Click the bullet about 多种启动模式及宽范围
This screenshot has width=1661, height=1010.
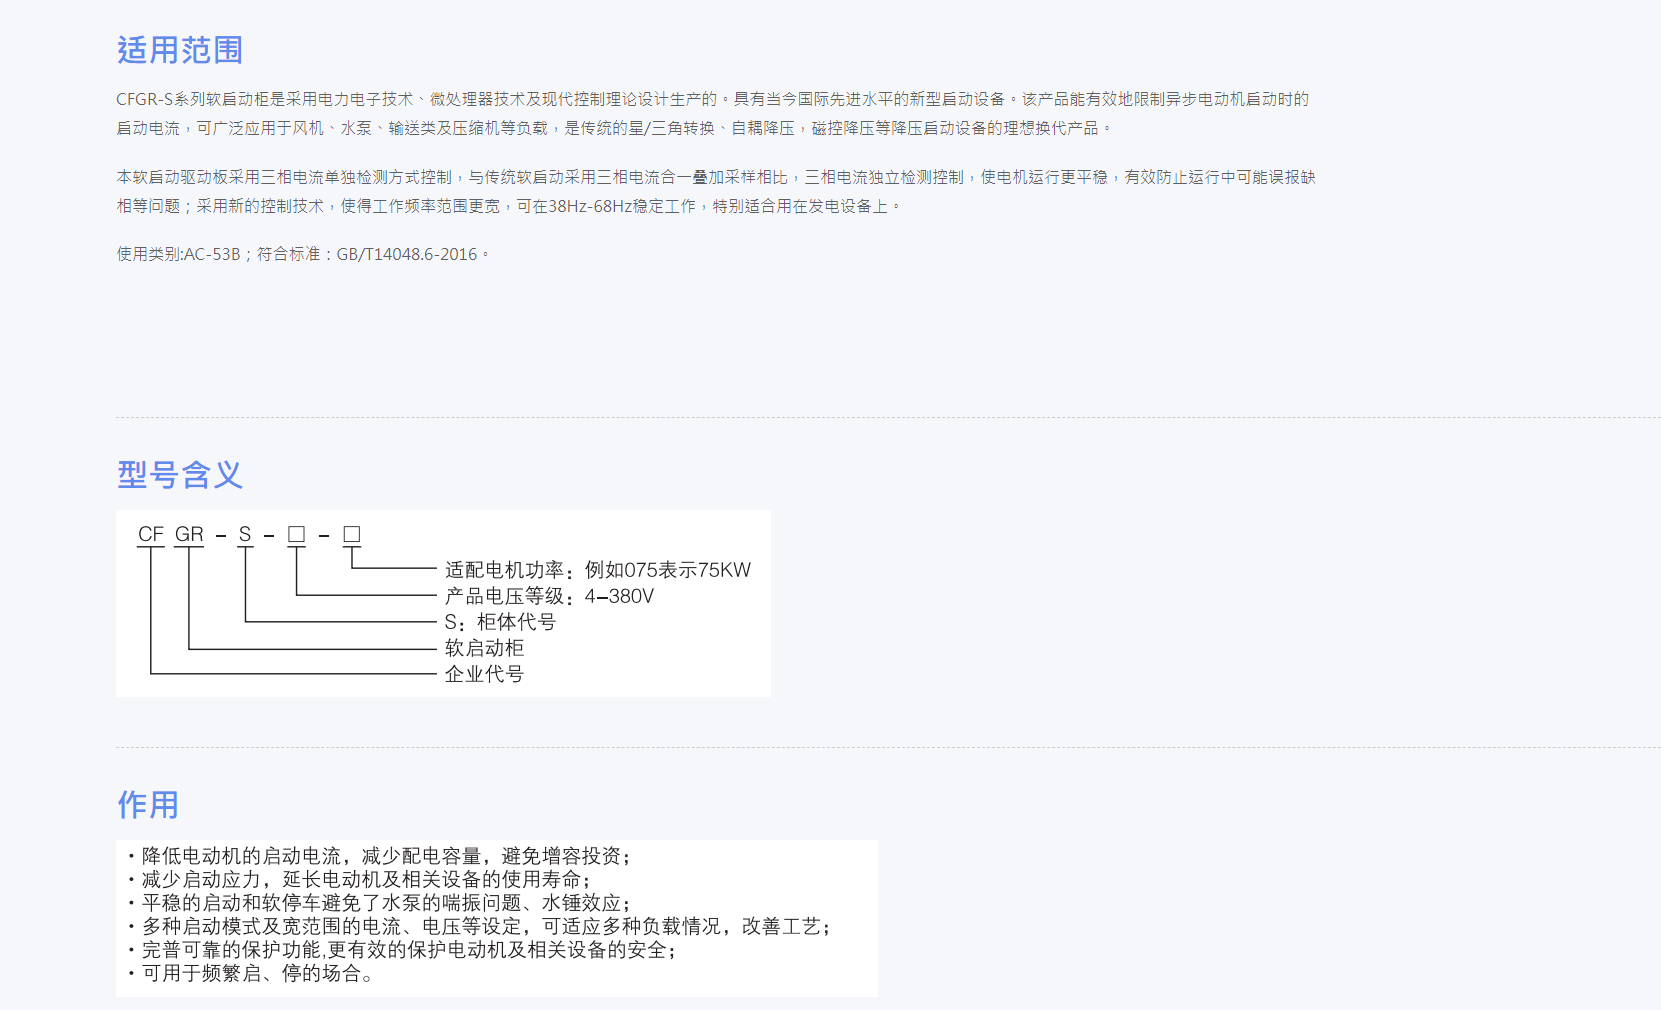(485, 927)
